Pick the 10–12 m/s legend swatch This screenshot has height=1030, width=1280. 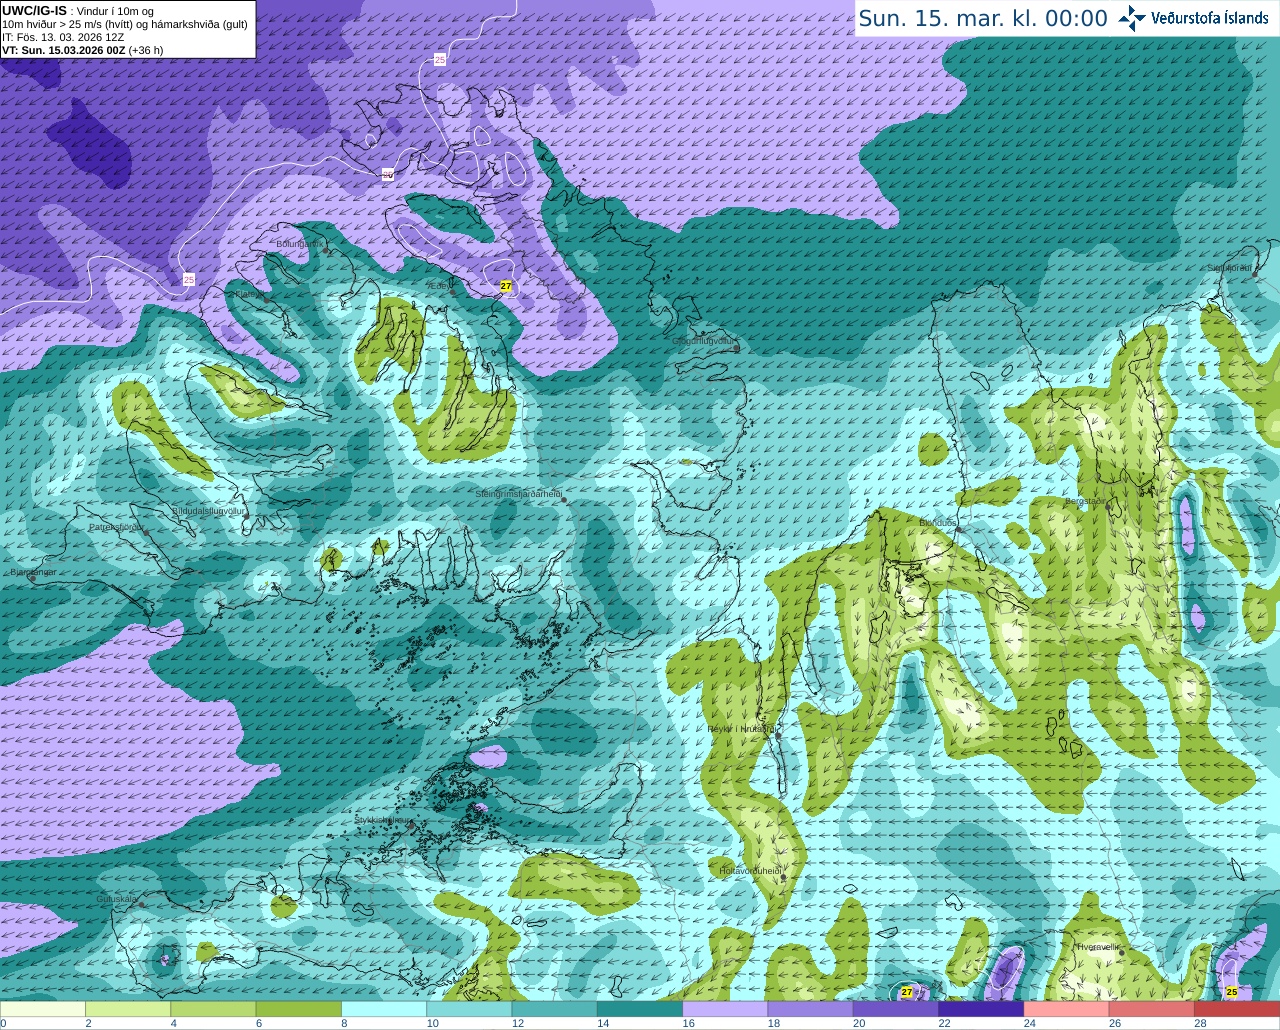pos(469,1009)
